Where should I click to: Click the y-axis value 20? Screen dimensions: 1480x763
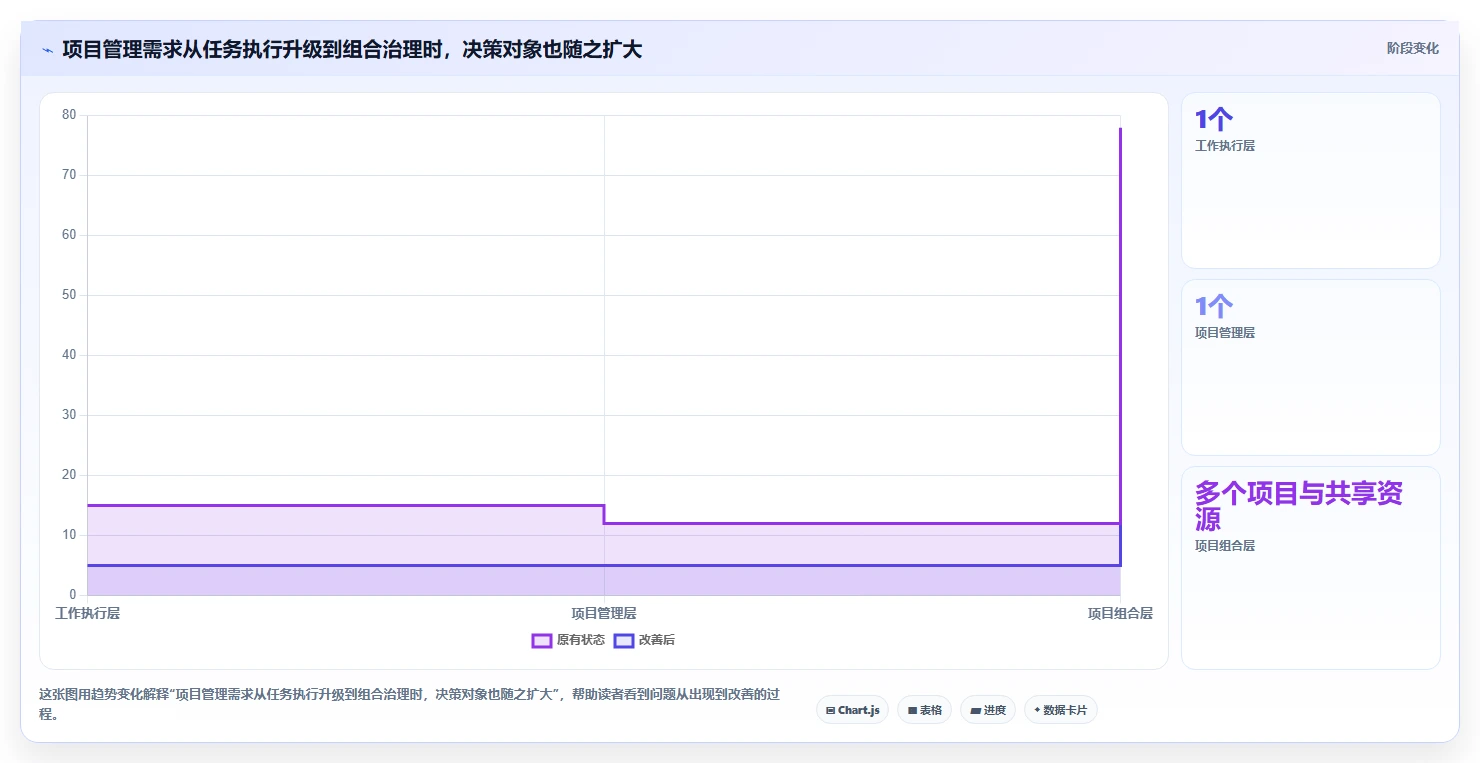tap(69, 475)
